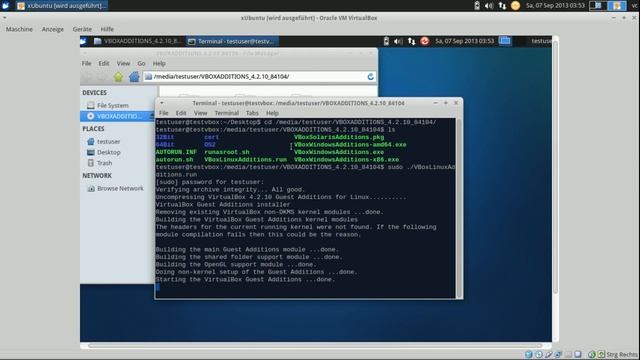Click the VirtualBox horizontal scrollbar
640x360 pixels.
(x=315, y=346)
